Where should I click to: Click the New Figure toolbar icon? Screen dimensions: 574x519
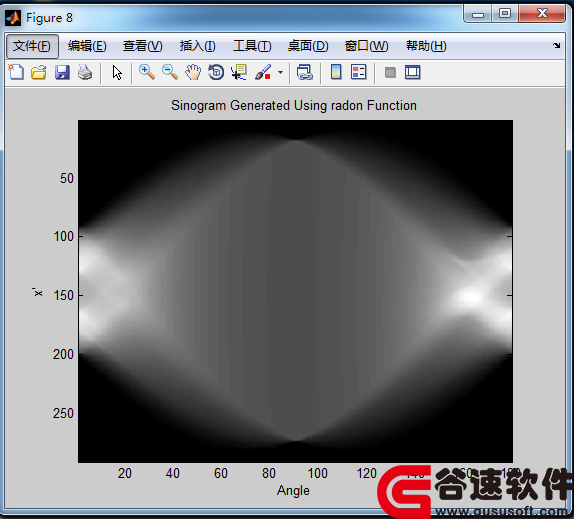coord(16,72)
